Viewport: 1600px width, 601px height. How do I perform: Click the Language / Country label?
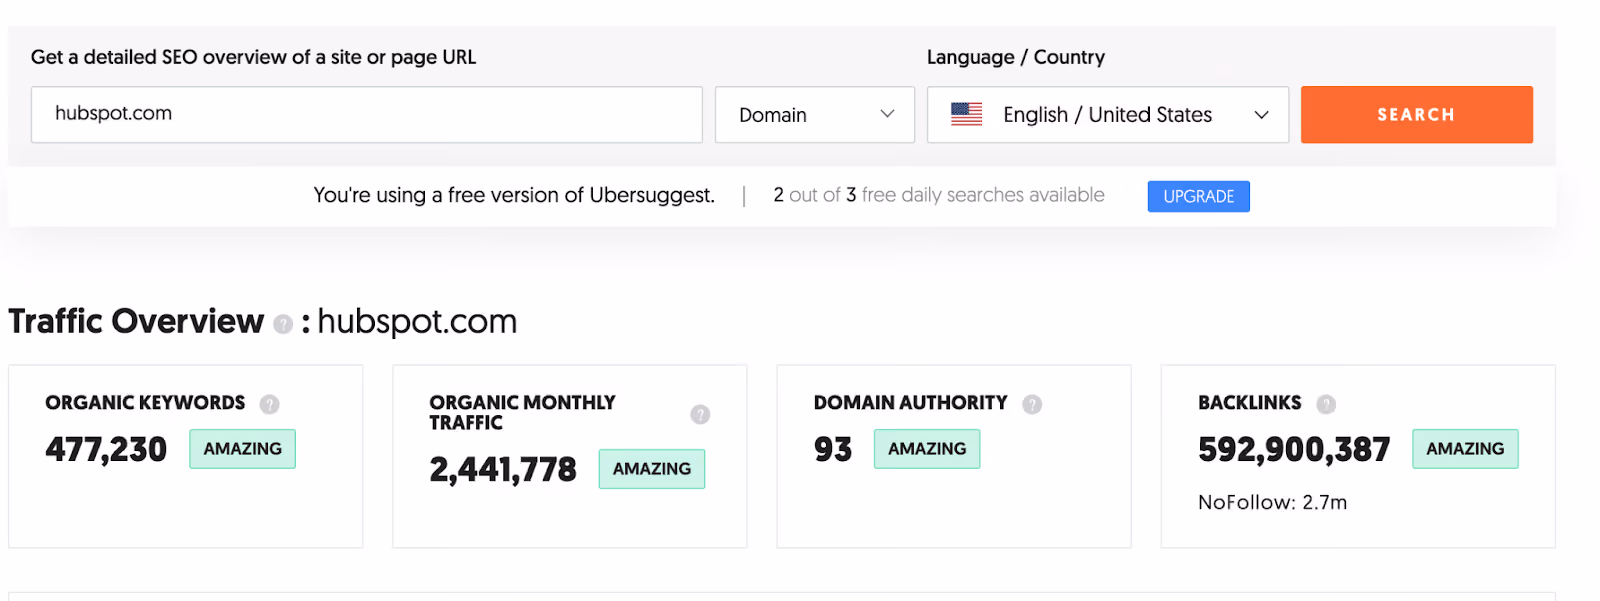coord(1016,57)
